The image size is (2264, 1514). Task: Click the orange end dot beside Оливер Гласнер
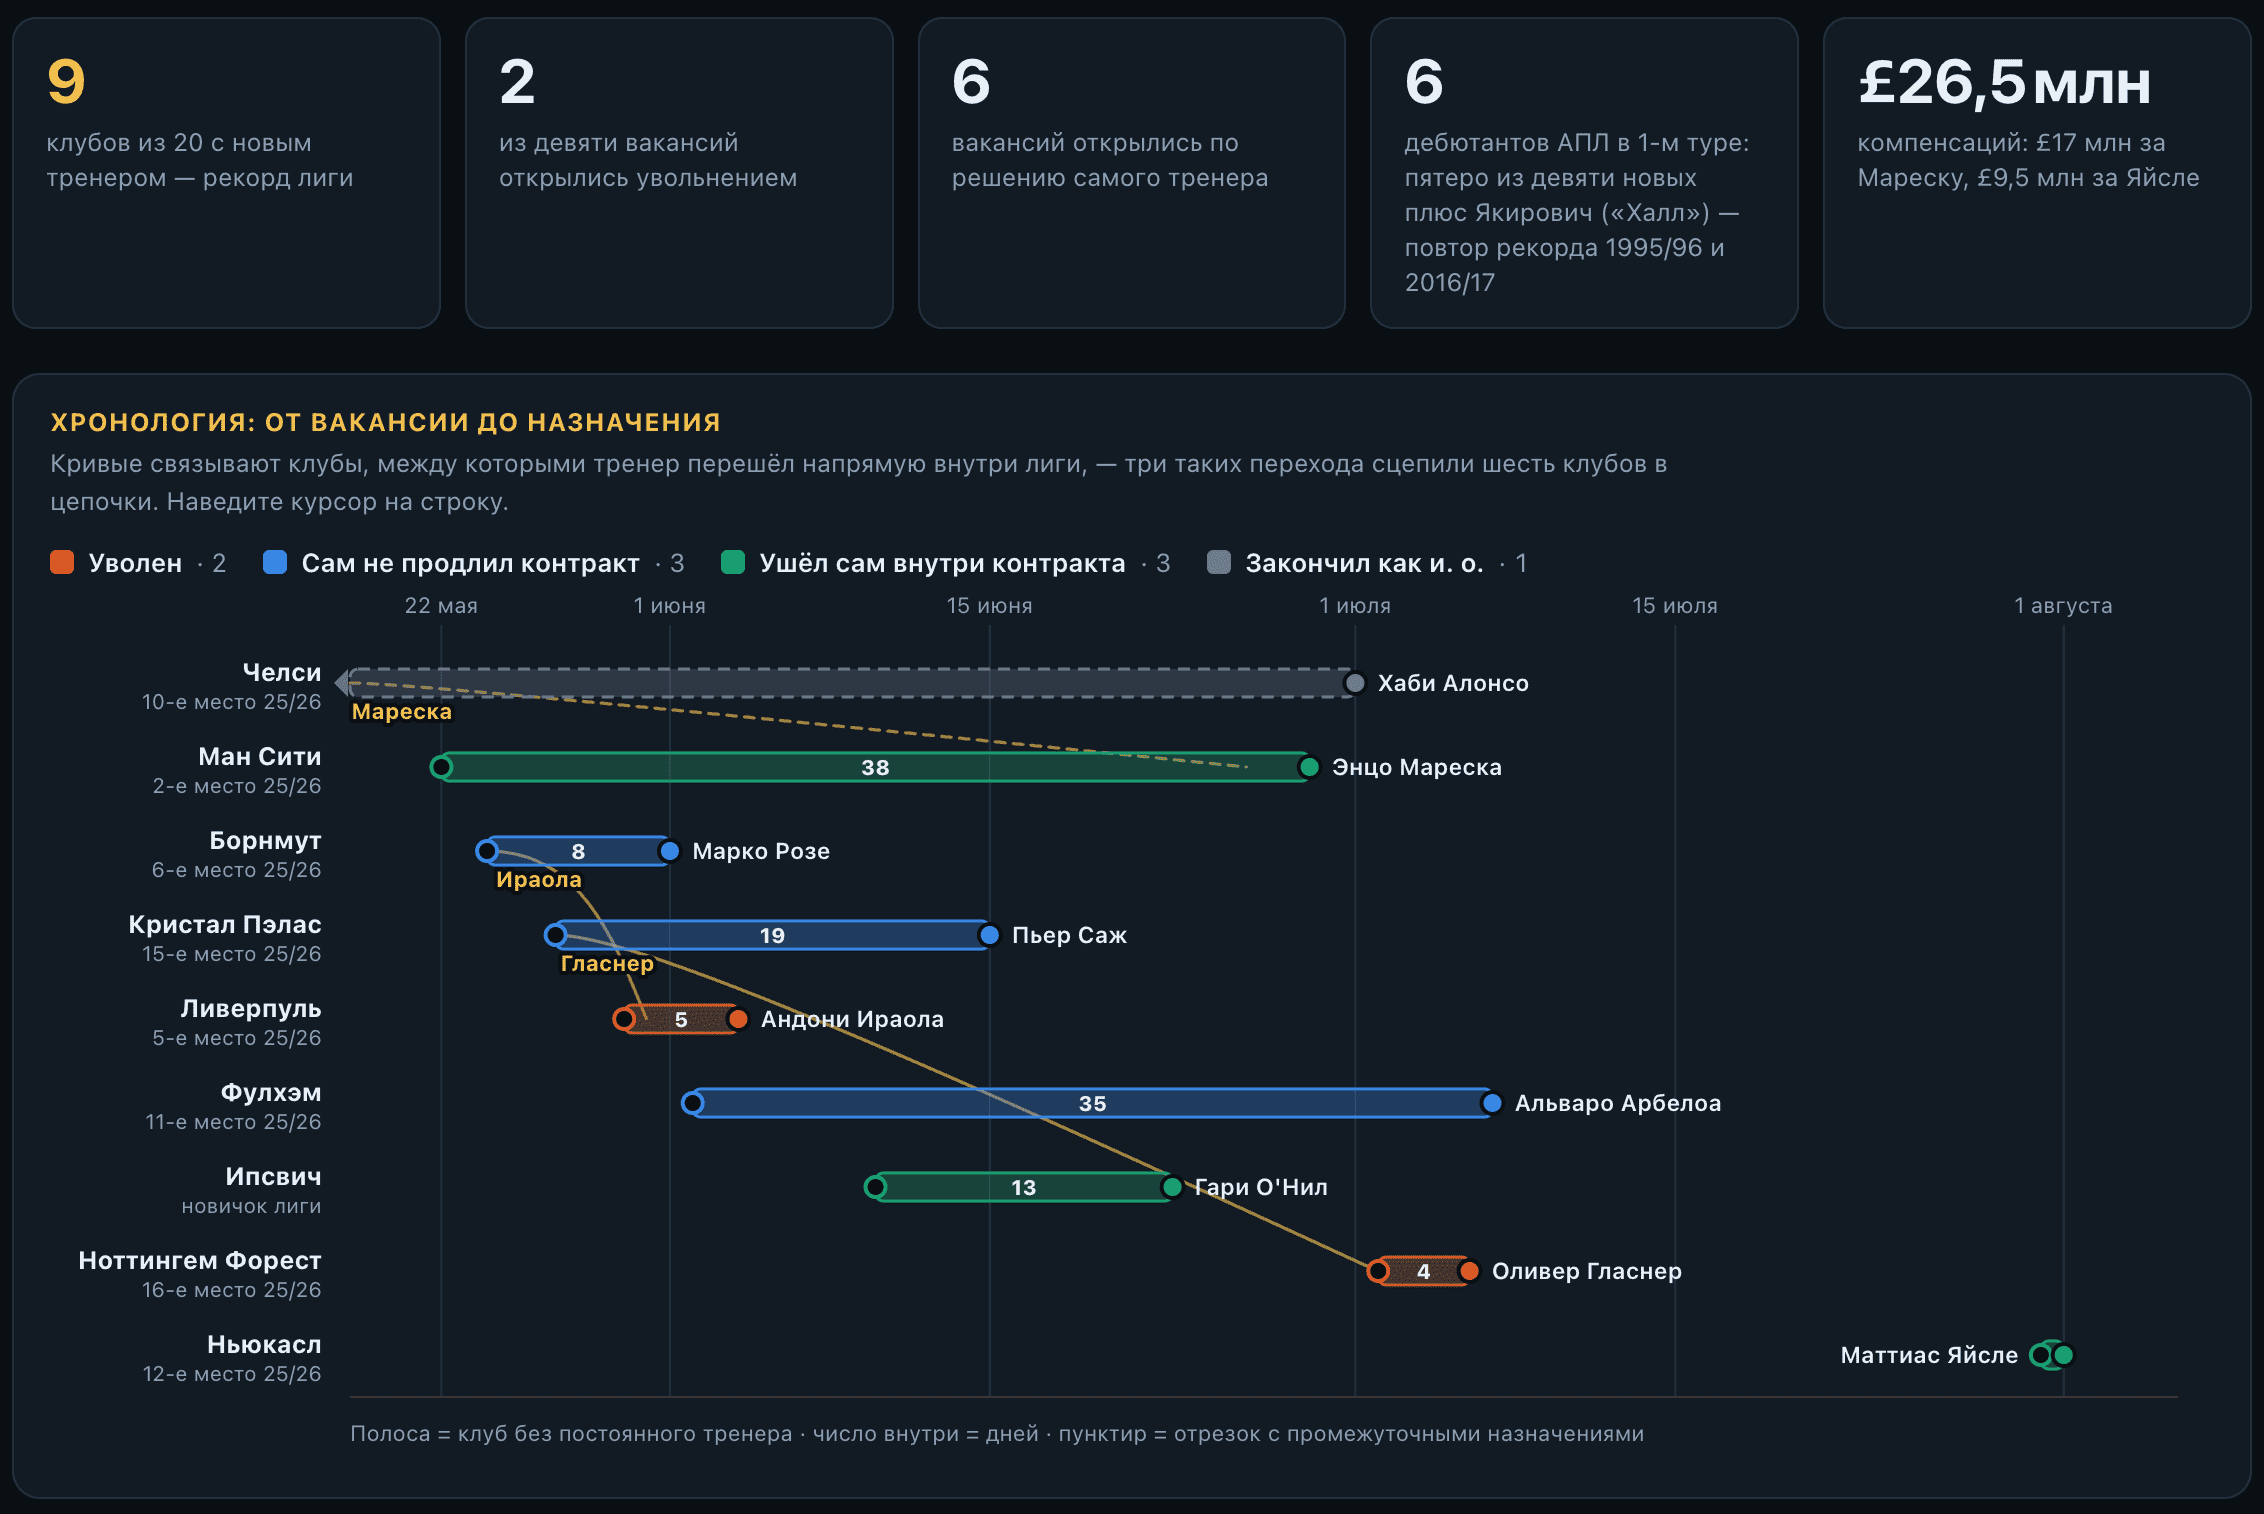1469,1271
